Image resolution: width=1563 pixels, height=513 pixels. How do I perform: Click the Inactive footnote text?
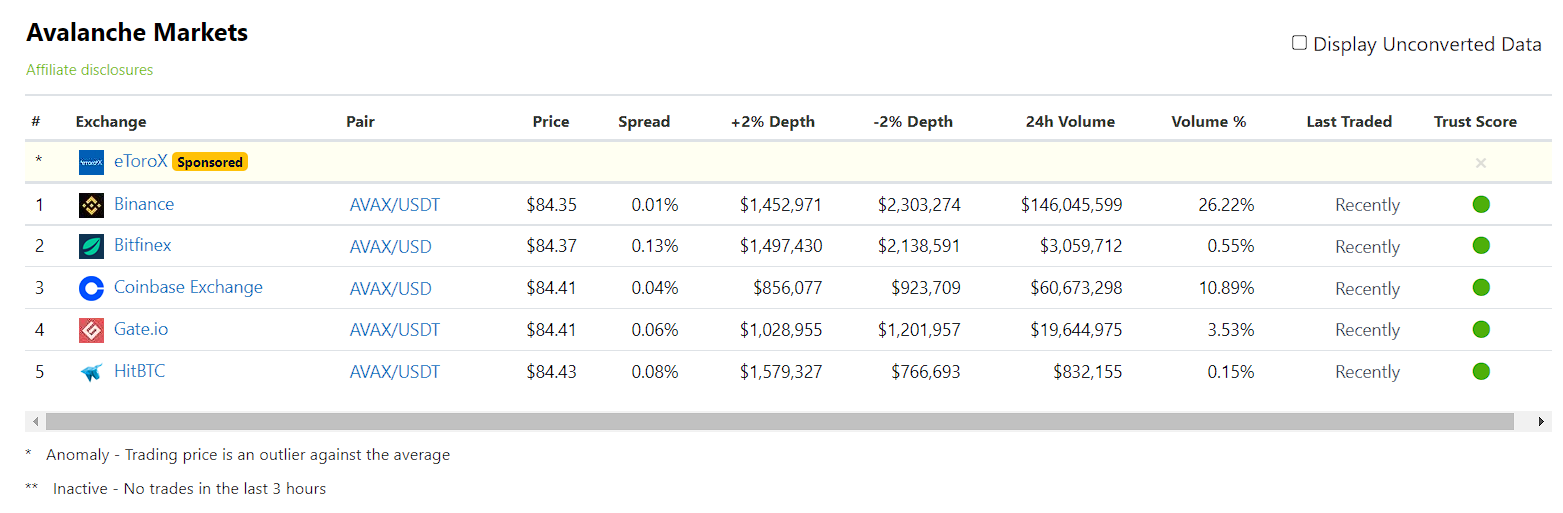pos(190,489)
